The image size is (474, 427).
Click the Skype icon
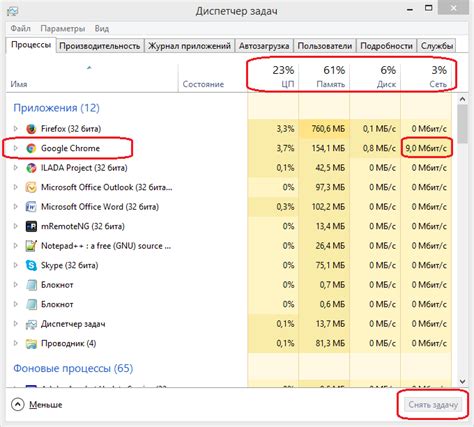coord(31,265)
